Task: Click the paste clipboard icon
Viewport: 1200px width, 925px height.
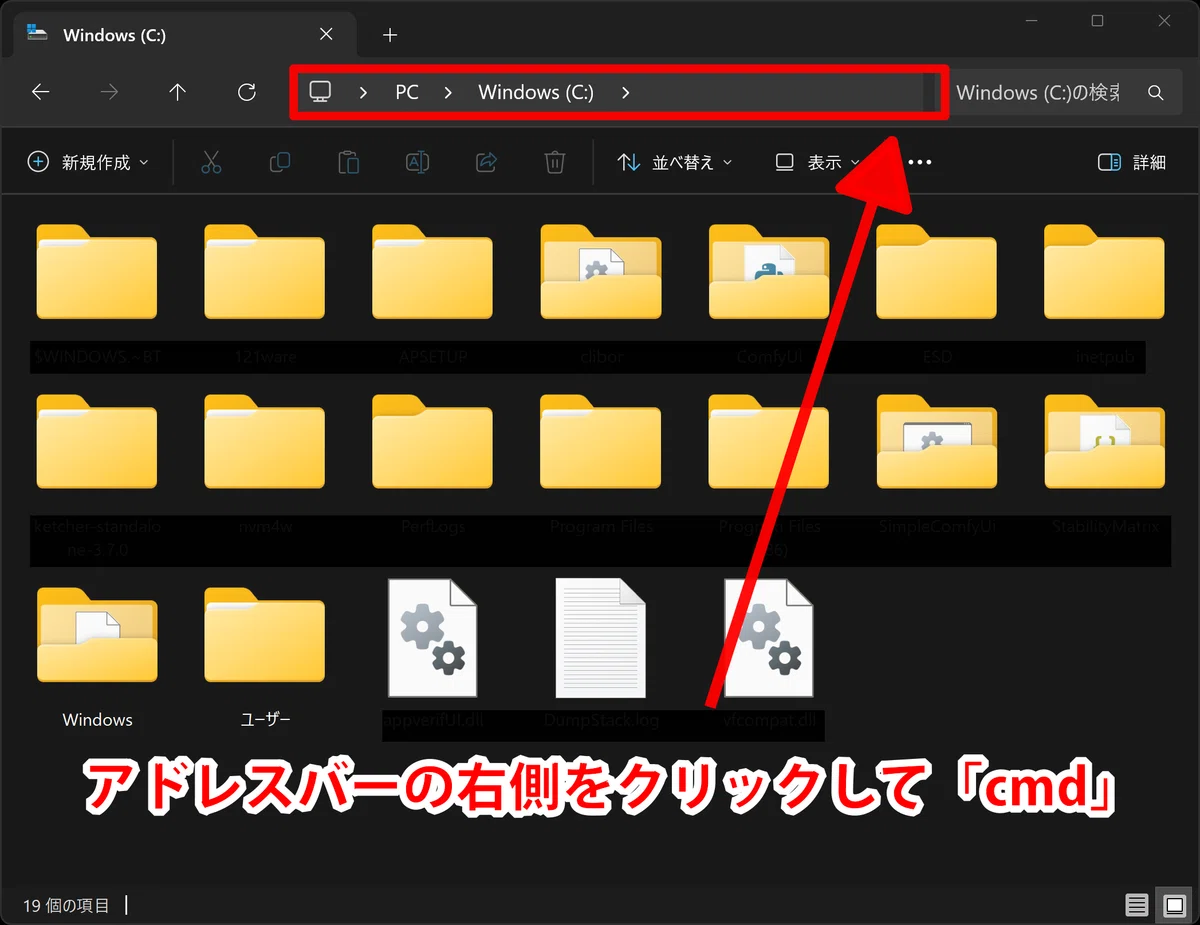Action: (x=348, y=162)
